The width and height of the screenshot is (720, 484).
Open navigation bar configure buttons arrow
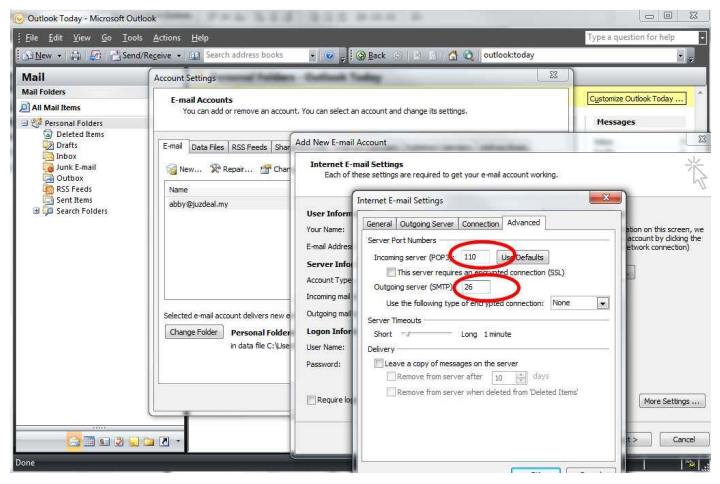(178, 442)
